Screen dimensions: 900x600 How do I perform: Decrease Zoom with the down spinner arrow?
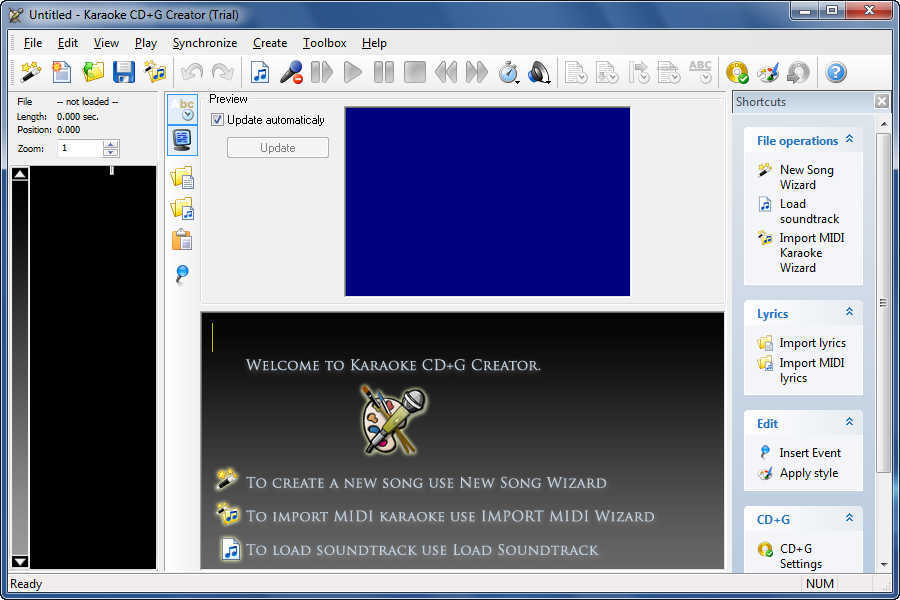[x=111, y=153]
